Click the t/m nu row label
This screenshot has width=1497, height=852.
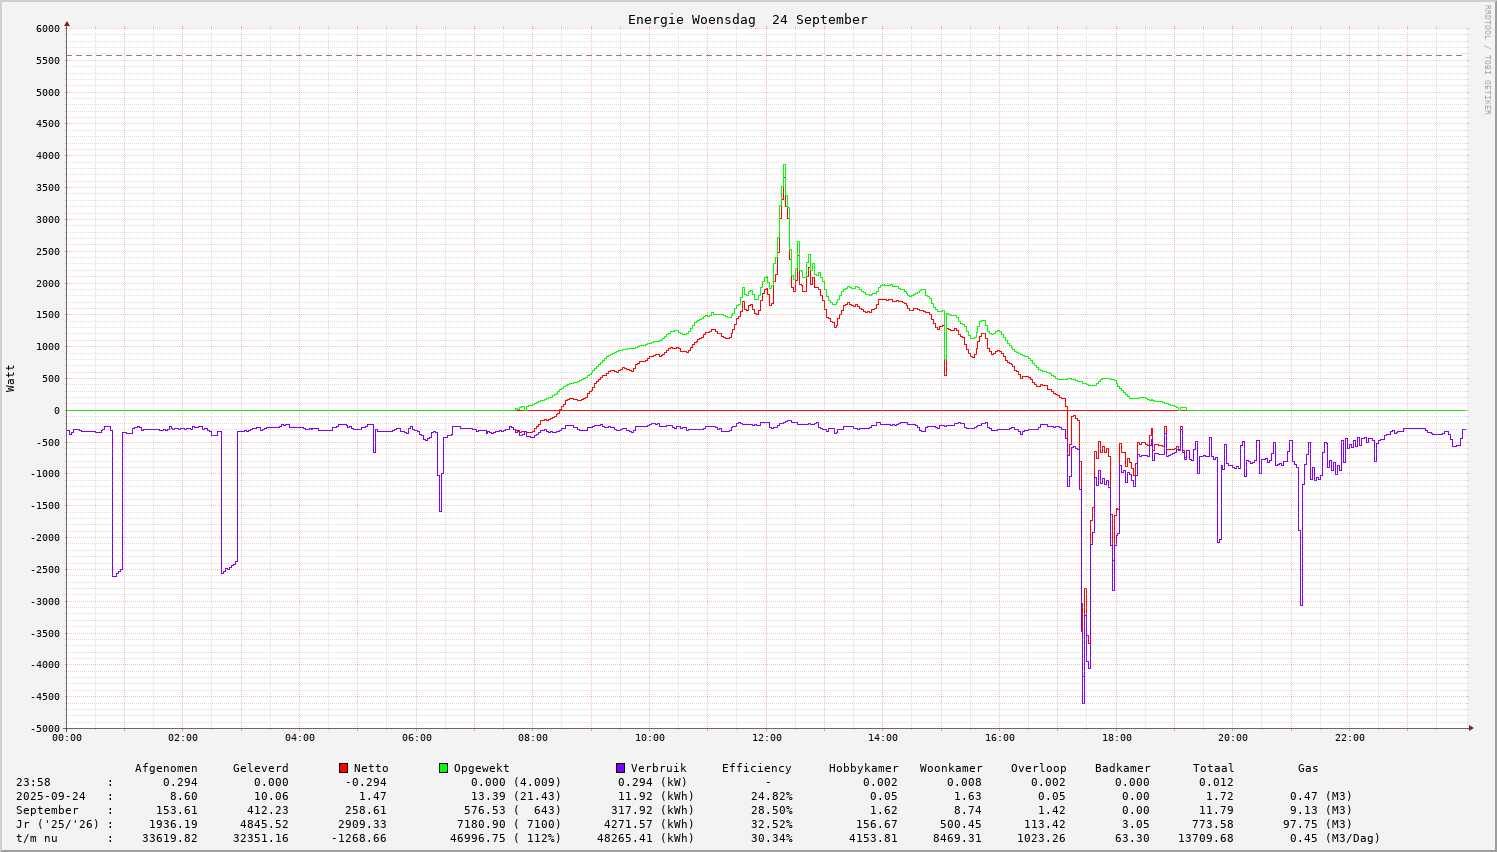point(37,838)
